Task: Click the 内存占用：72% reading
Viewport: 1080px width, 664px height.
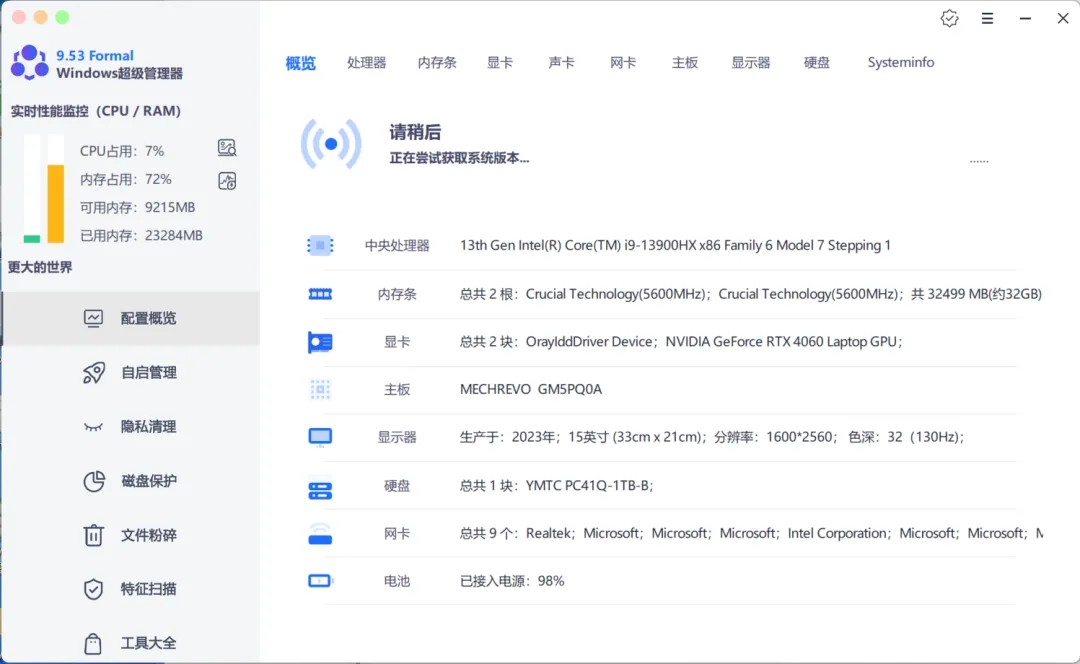Action: click(125, 179)
